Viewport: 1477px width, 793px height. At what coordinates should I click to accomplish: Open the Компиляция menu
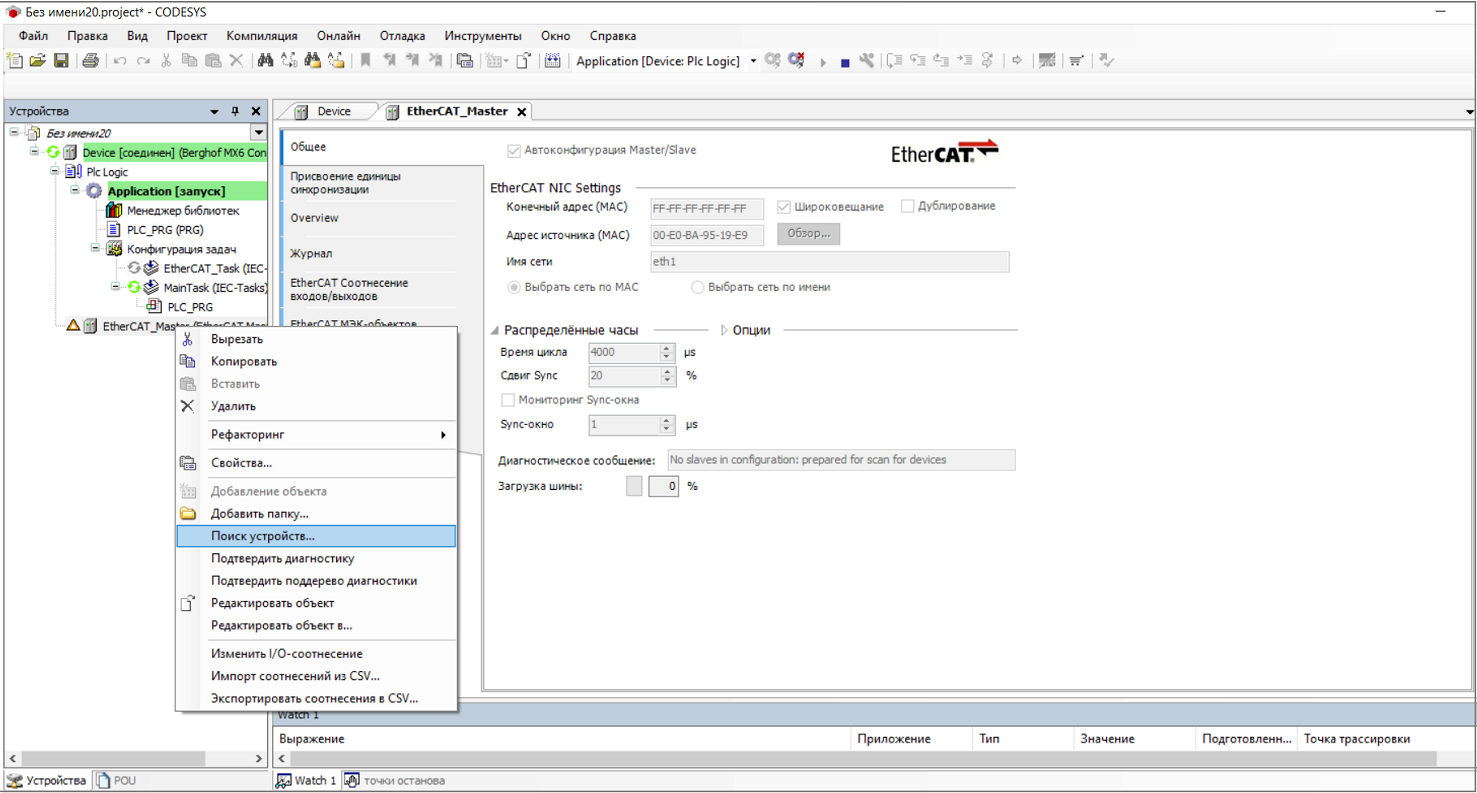(x=262, y=36)
